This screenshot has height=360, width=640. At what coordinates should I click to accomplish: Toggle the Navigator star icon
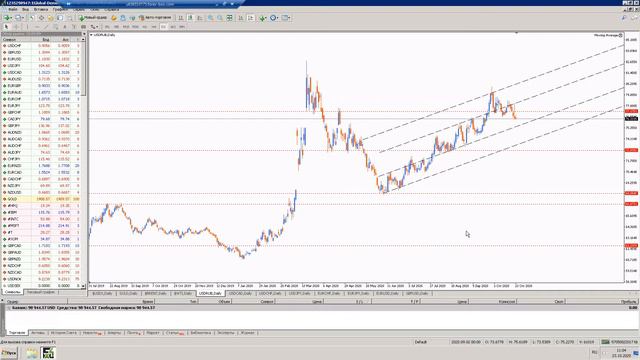[x=50, y=18]
